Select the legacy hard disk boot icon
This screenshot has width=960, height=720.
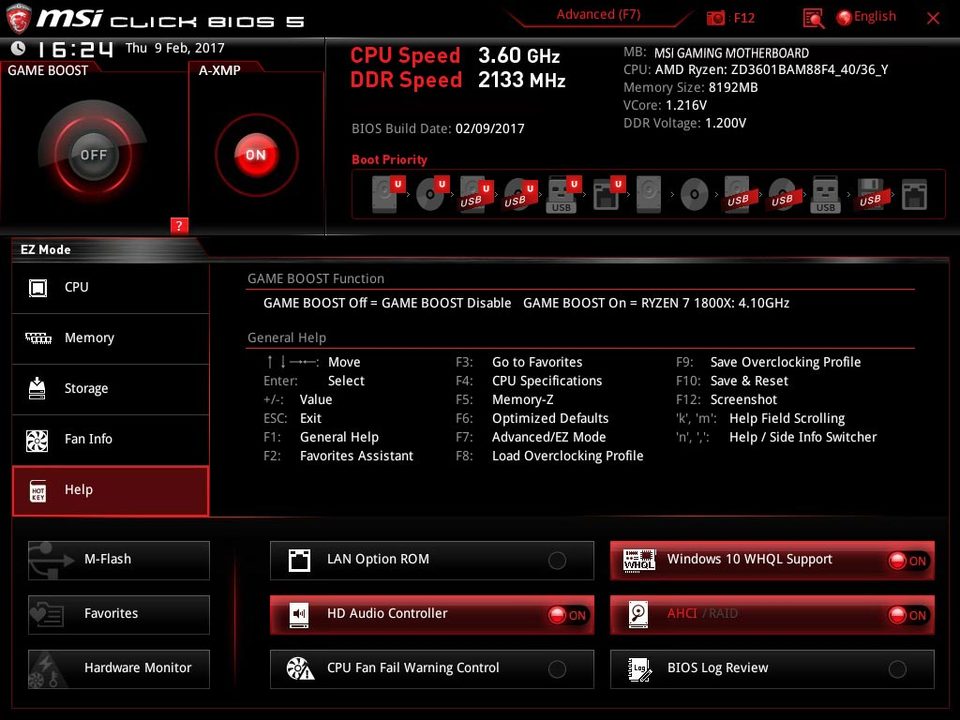click(x=649, y=194)
